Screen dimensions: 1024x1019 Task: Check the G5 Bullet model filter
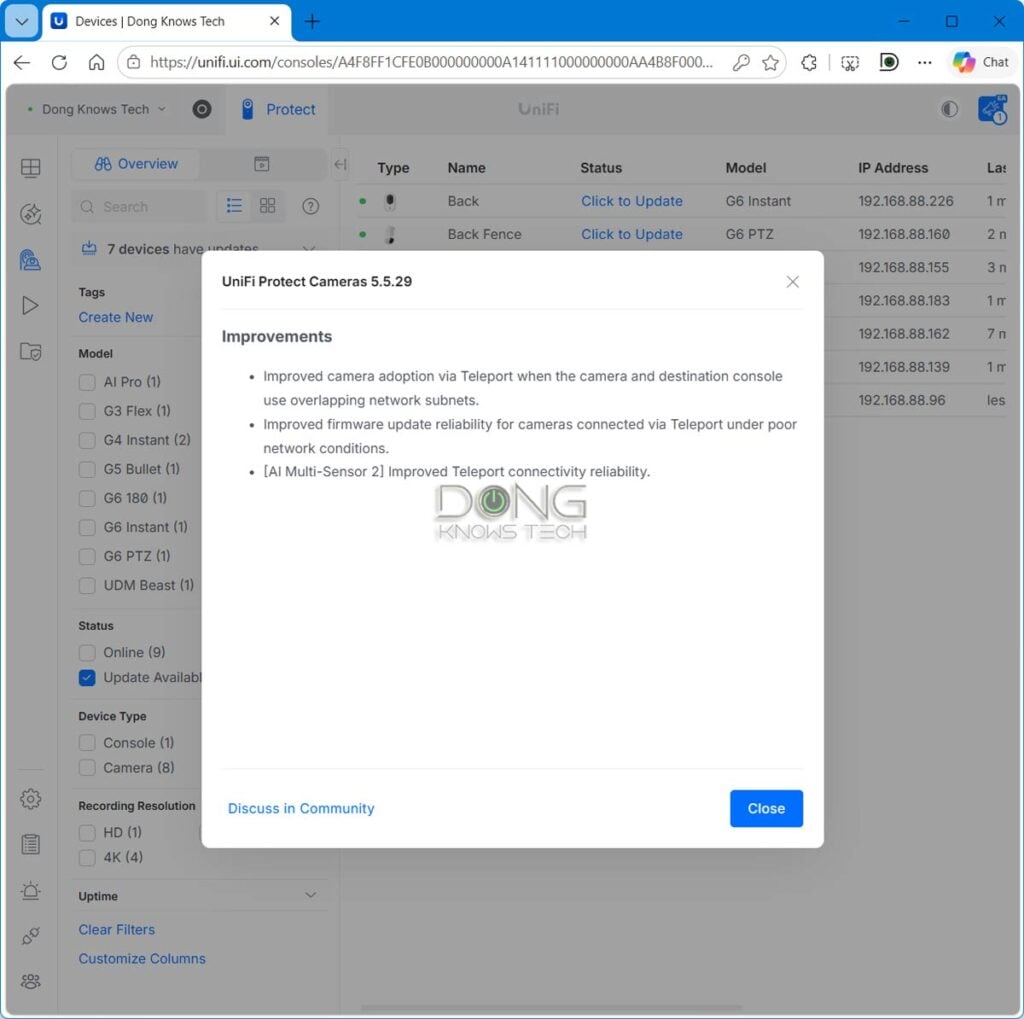(x=87, y=469)
